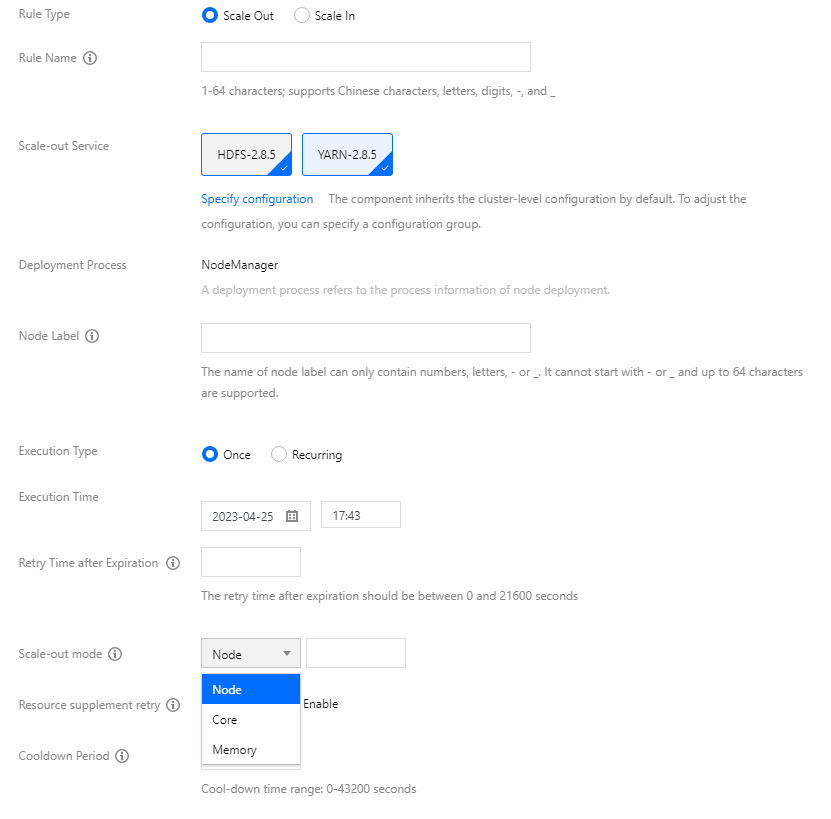This screenshot has width=831, height=819.
Task: Click the Node Label info icon
Action: (x=92, y=336)
